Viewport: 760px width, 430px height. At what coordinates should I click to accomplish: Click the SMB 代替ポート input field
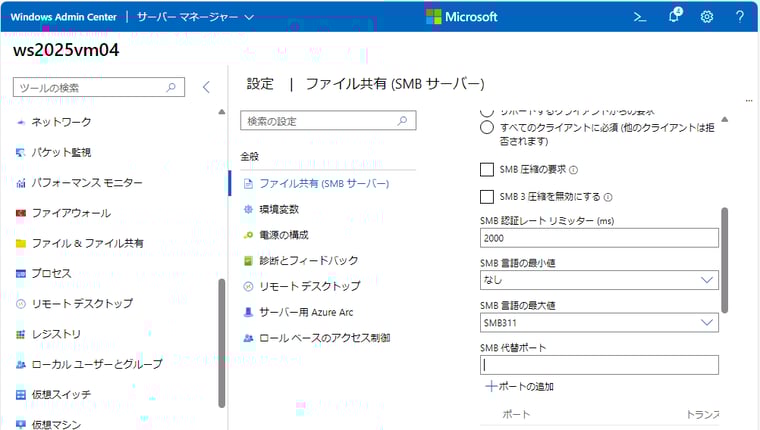[x=599, y=365]
